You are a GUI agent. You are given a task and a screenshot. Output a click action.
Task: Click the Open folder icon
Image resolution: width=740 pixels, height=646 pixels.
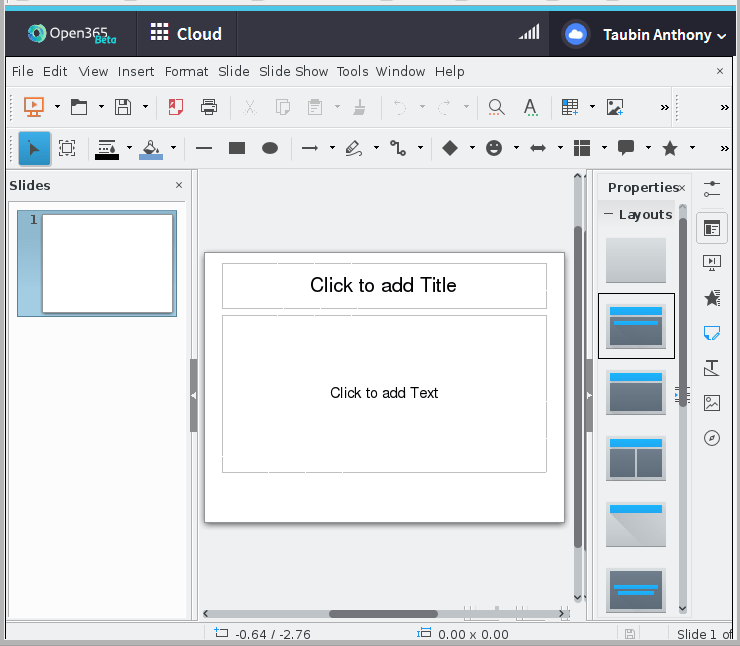pos(79,107)
